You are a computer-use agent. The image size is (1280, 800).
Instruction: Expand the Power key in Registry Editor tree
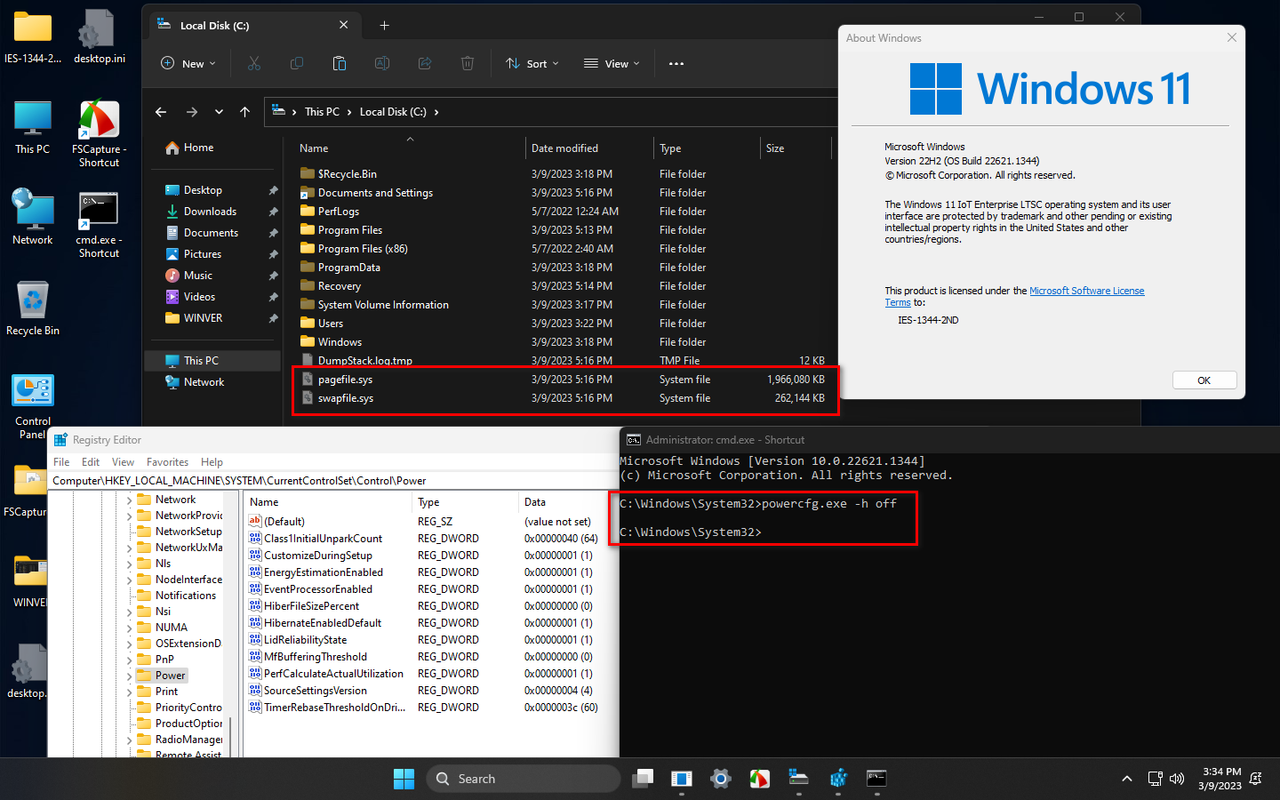tap(129, 675)
